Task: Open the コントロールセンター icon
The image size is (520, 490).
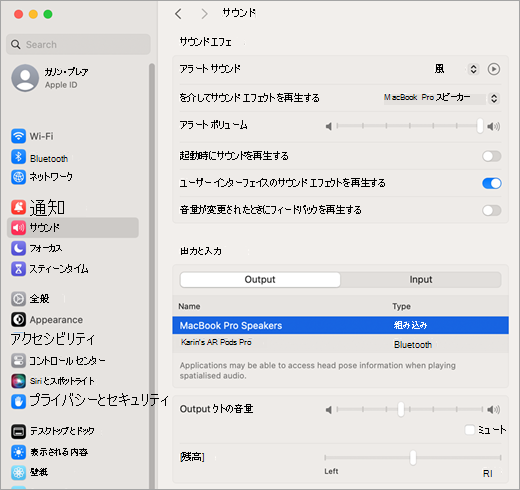Action: pyautogui.click(x=18, y=360)
